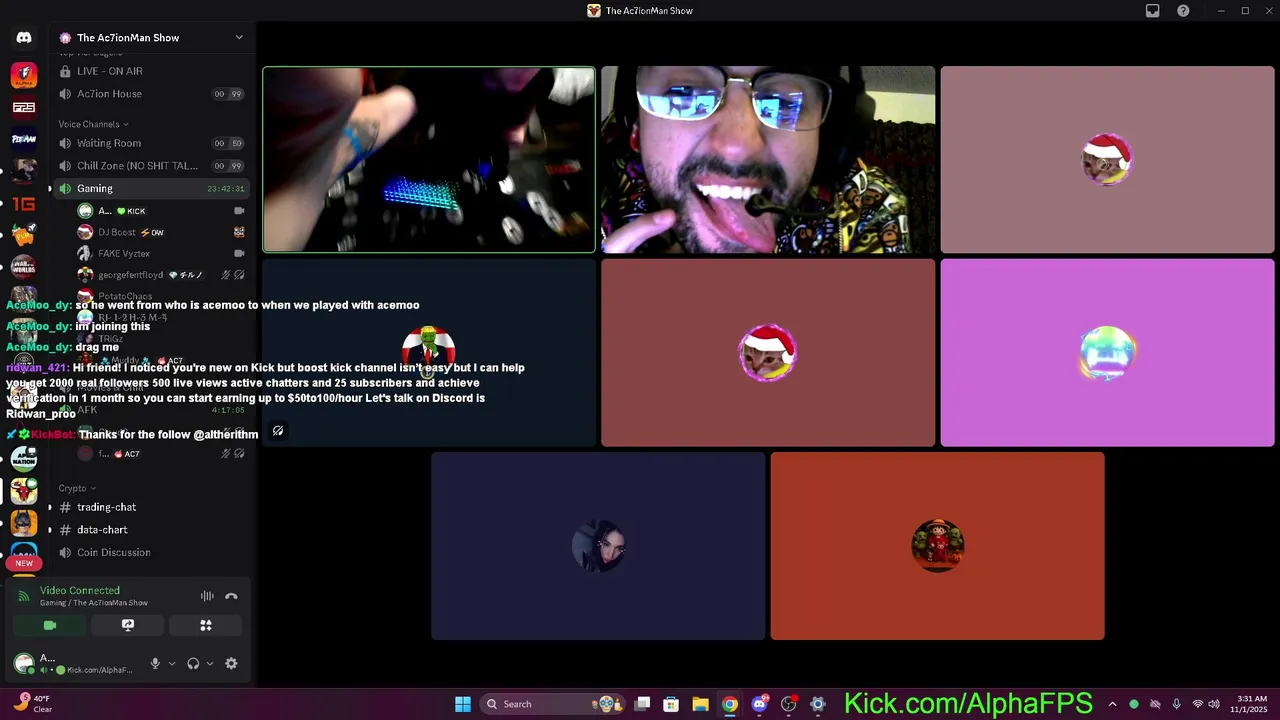1280x720 pixels.
Task: Open File Explorer from taskbar
Action: pos(700,704)
